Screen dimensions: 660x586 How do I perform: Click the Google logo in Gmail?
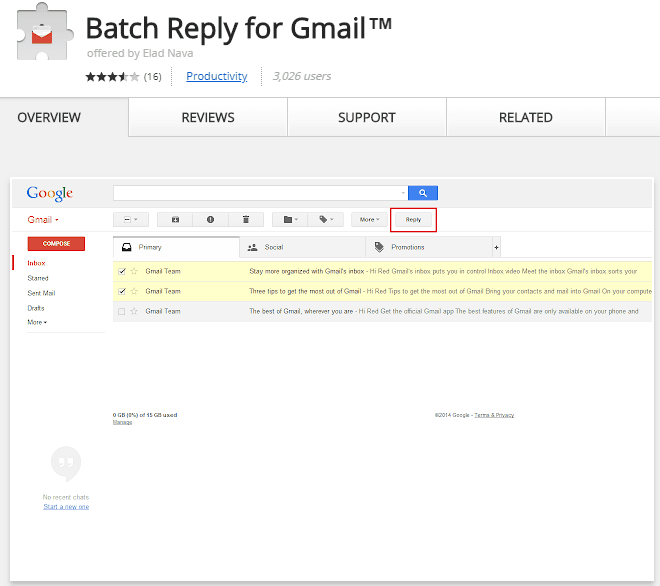pos(50,194)
